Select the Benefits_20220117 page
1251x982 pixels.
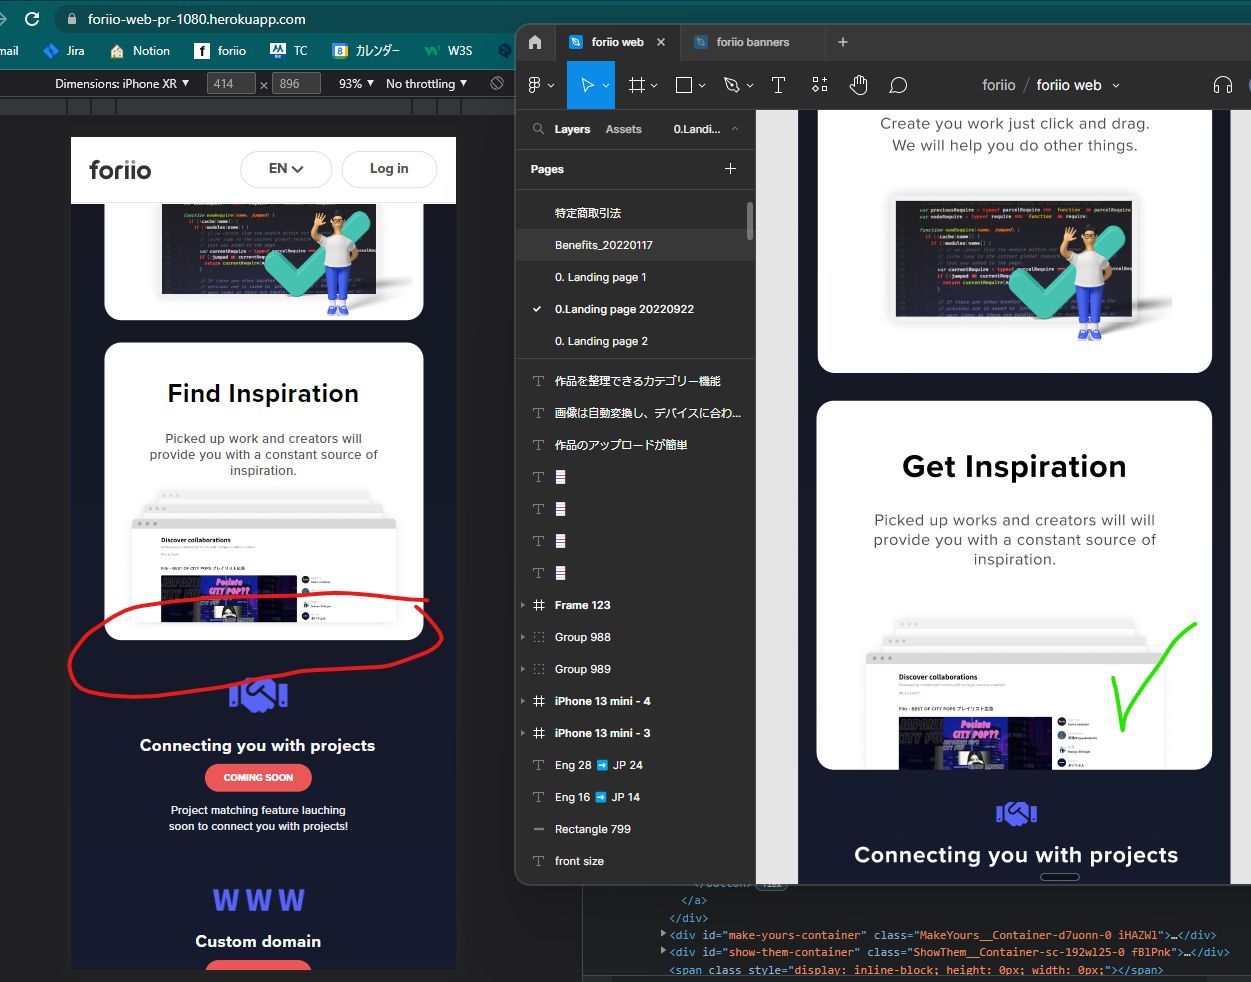coord(603,245)
